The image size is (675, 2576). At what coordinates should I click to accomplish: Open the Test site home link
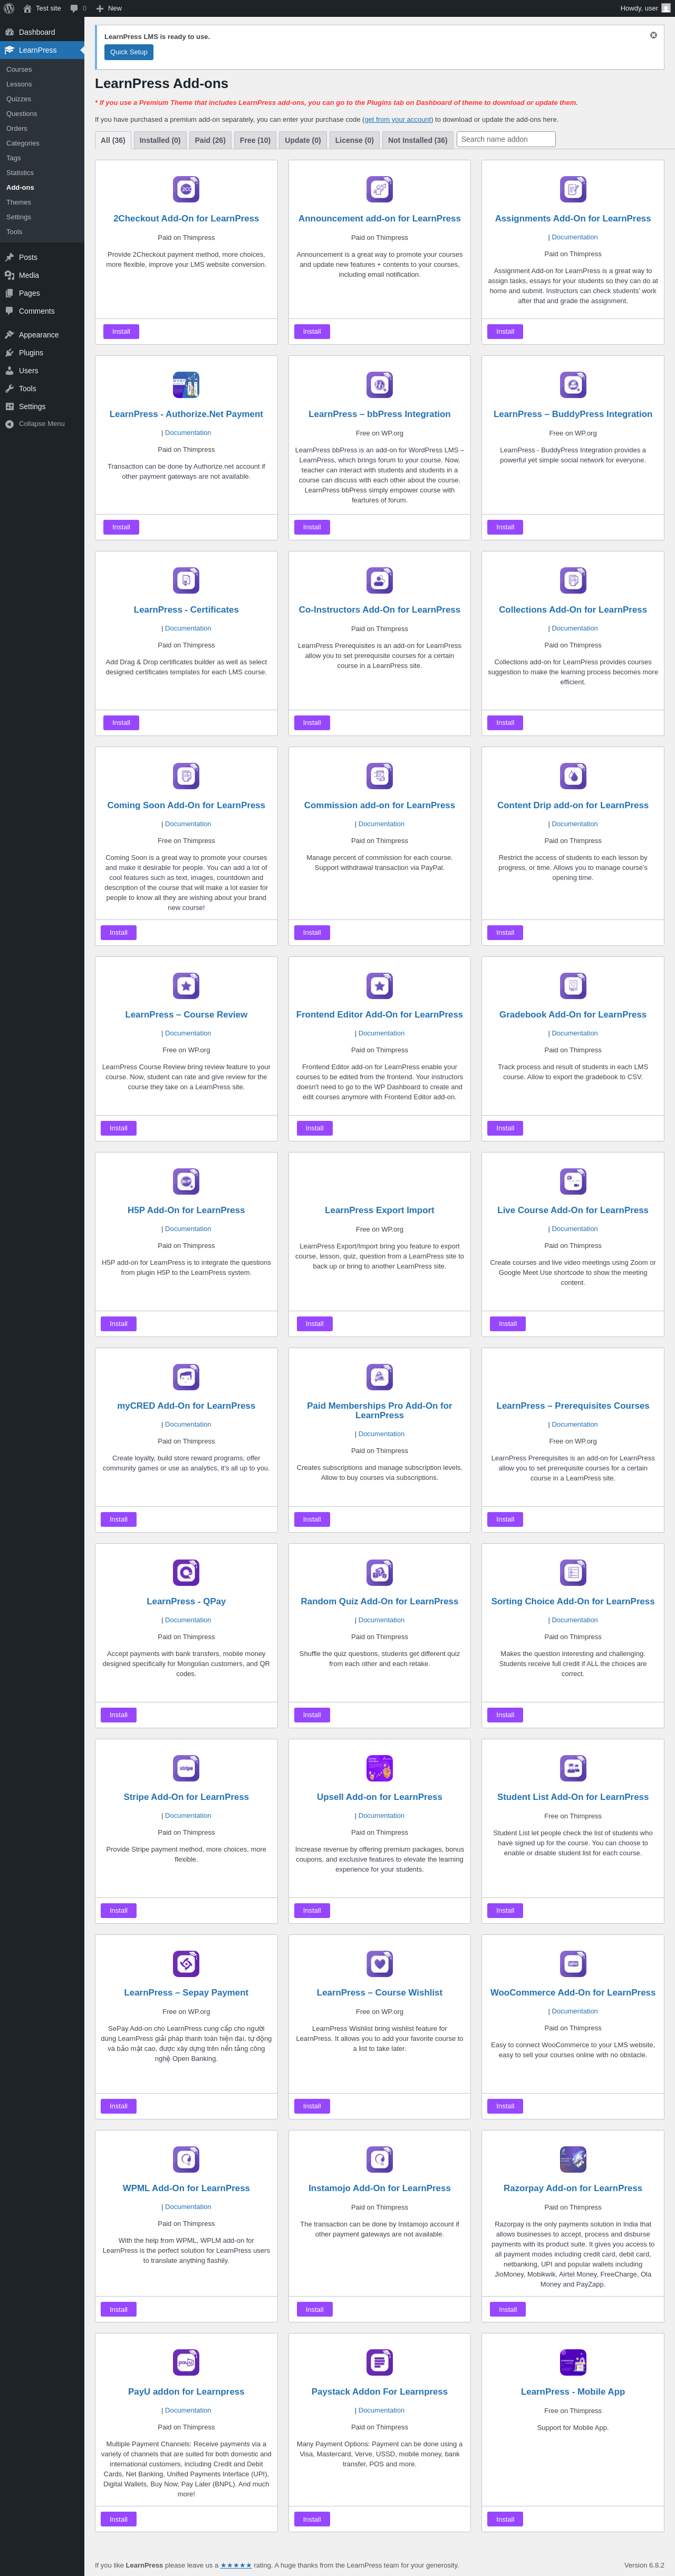(x=42, y=8)
